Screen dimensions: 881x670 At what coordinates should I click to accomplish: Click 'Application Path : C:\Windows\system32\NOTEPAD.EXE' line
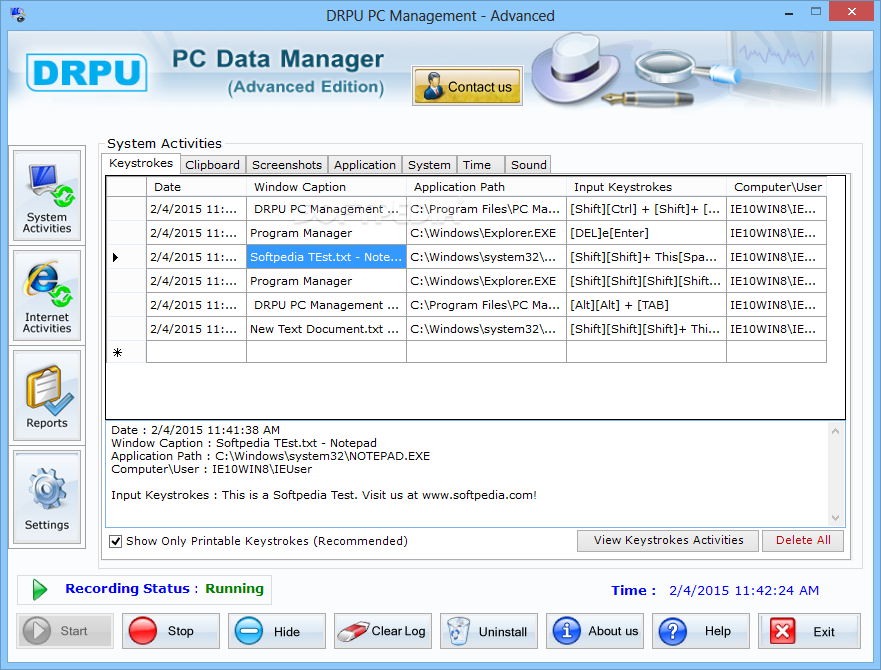point(270,456)
